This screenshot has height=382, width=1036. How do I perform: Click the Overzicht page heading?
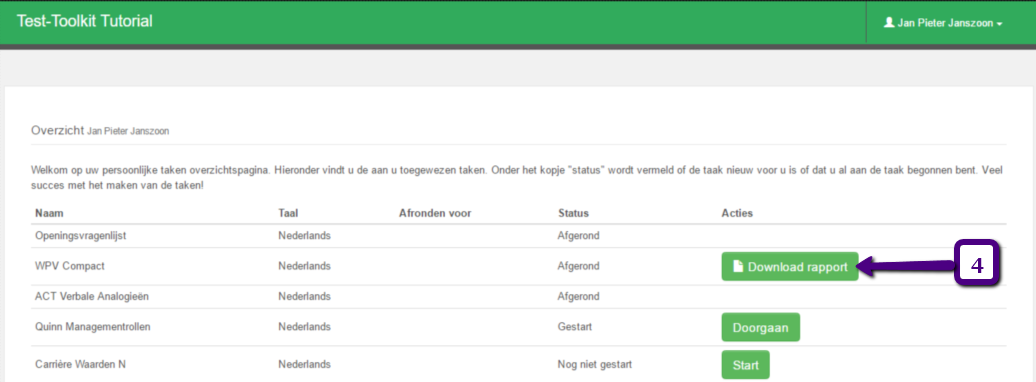[57, 130]
